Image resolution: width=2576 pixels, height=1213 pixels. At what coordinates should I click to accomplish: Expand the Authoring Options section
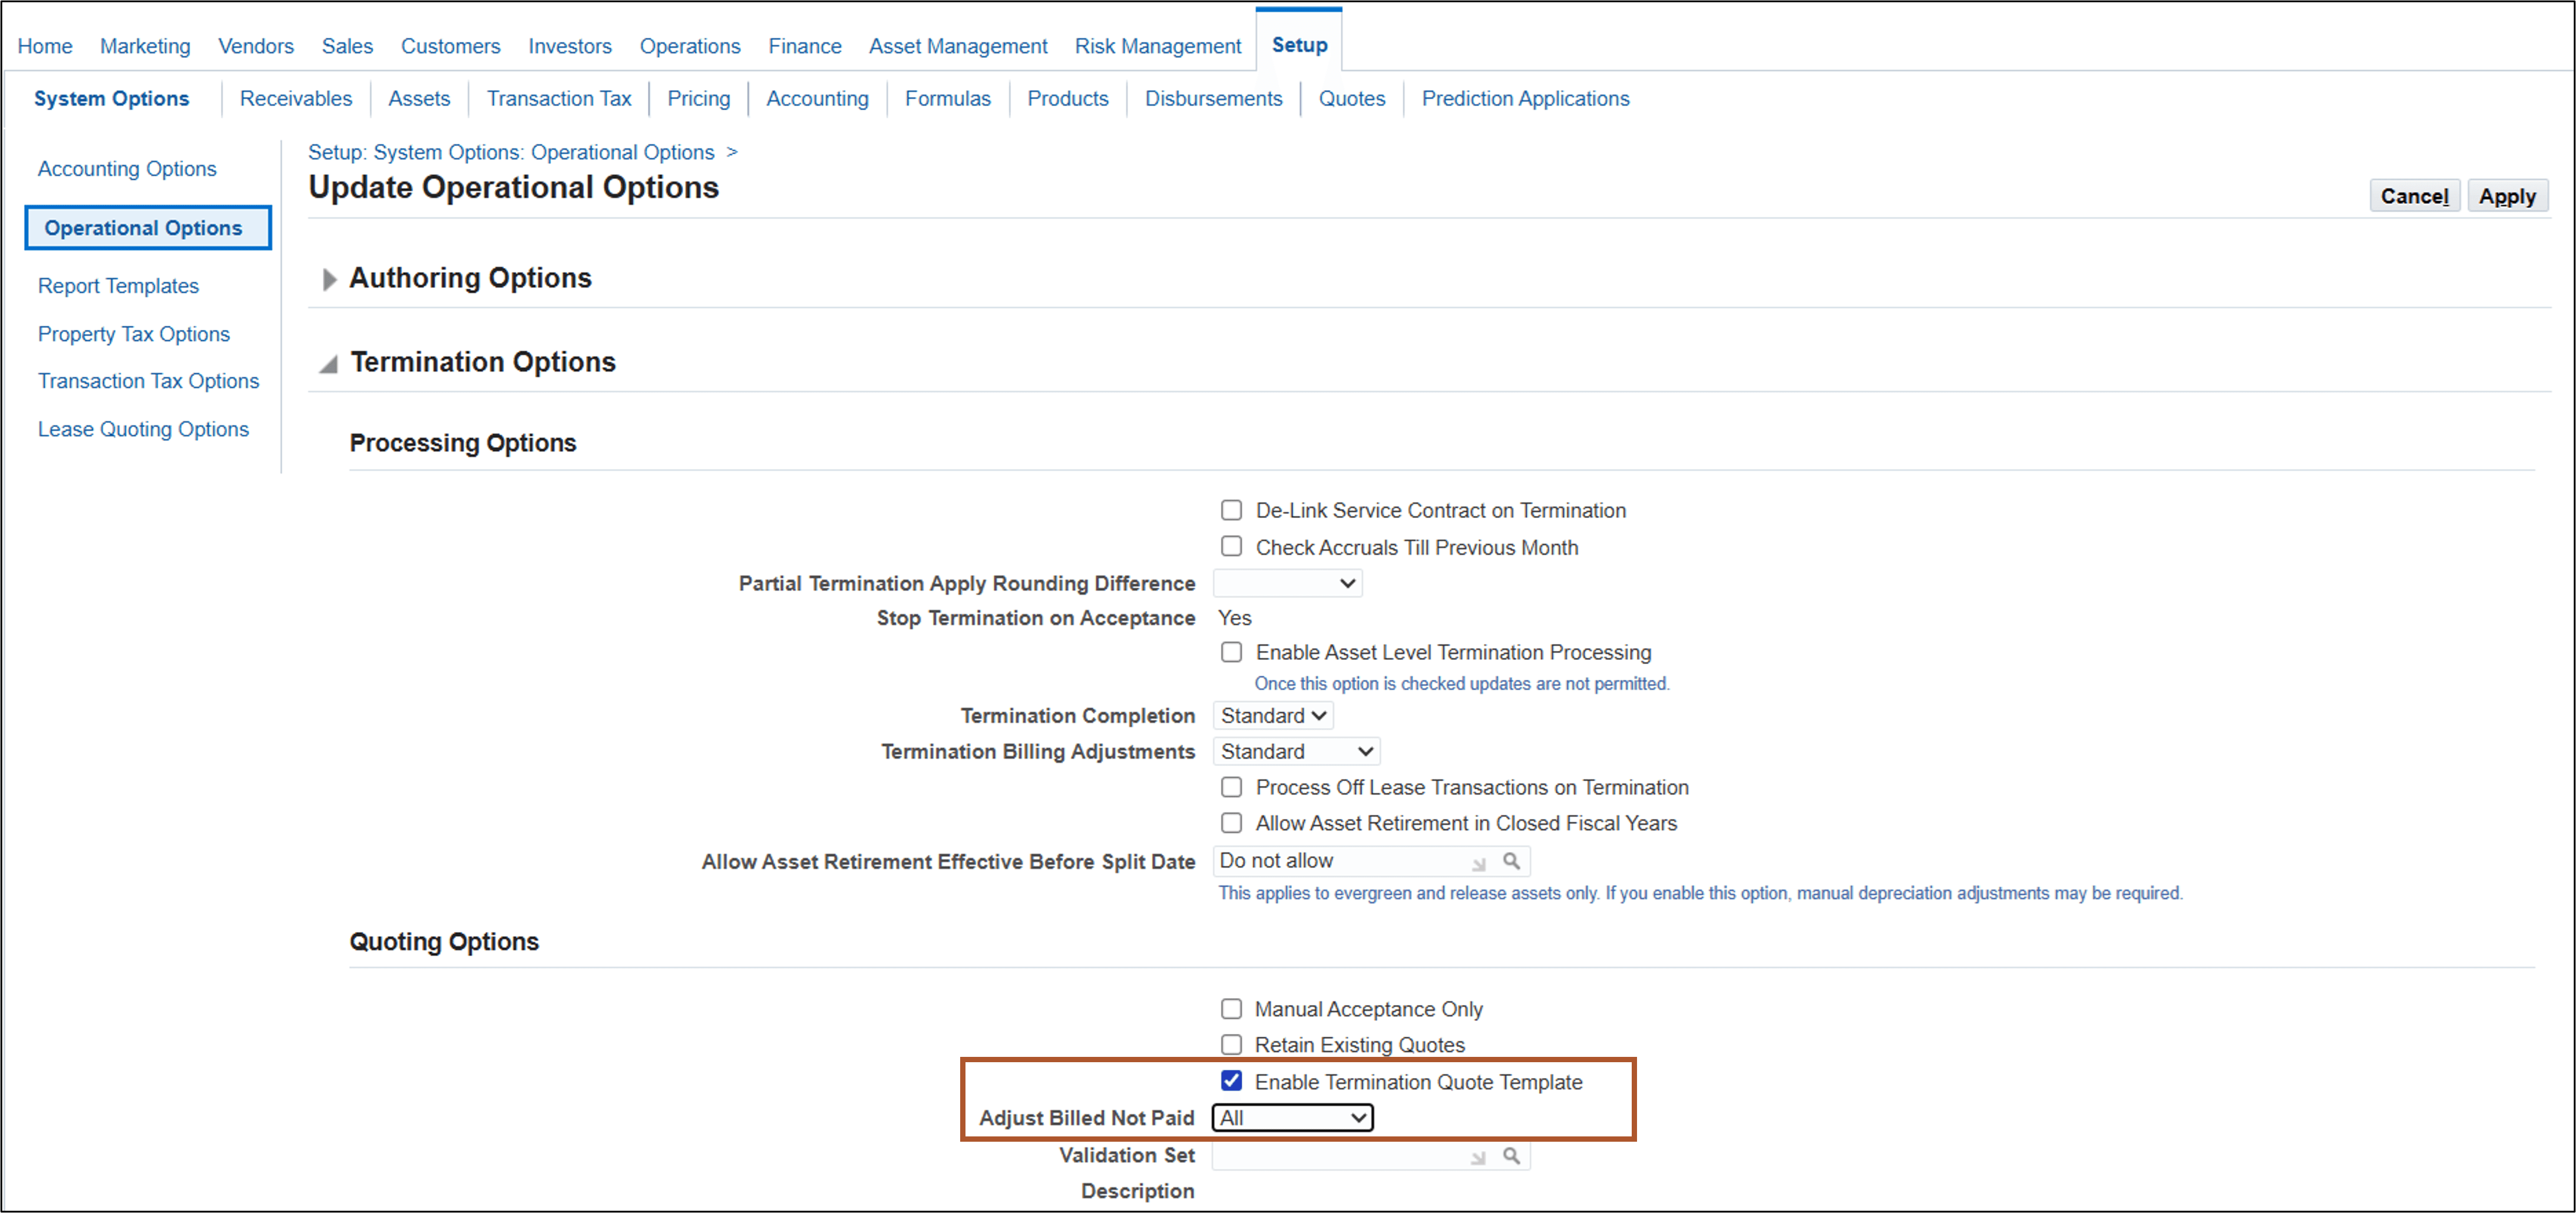click(329, 279)
